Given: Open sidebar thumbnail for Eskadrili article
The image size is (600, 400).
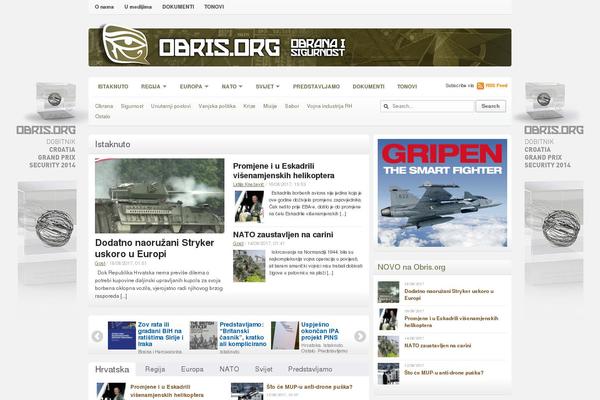Looking at the screenshot, I should [388, 319].
